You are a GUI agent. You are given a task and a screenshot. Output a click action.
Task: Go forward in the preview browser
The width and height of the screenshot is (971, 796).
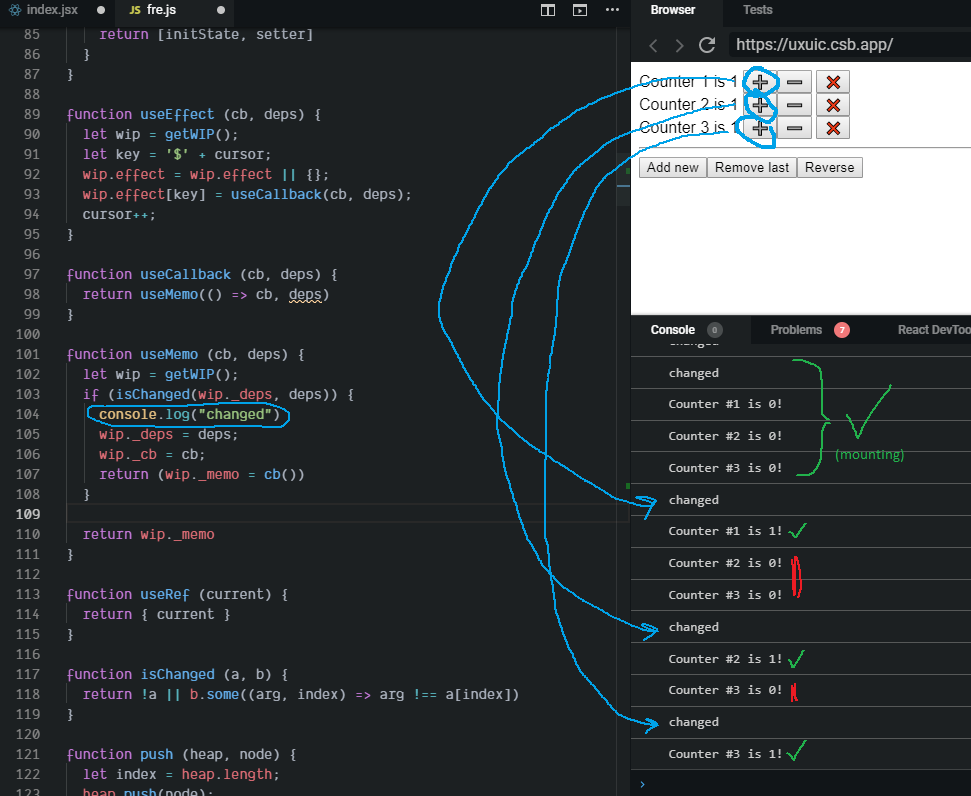pyautogui.click(x=679, y=45)
